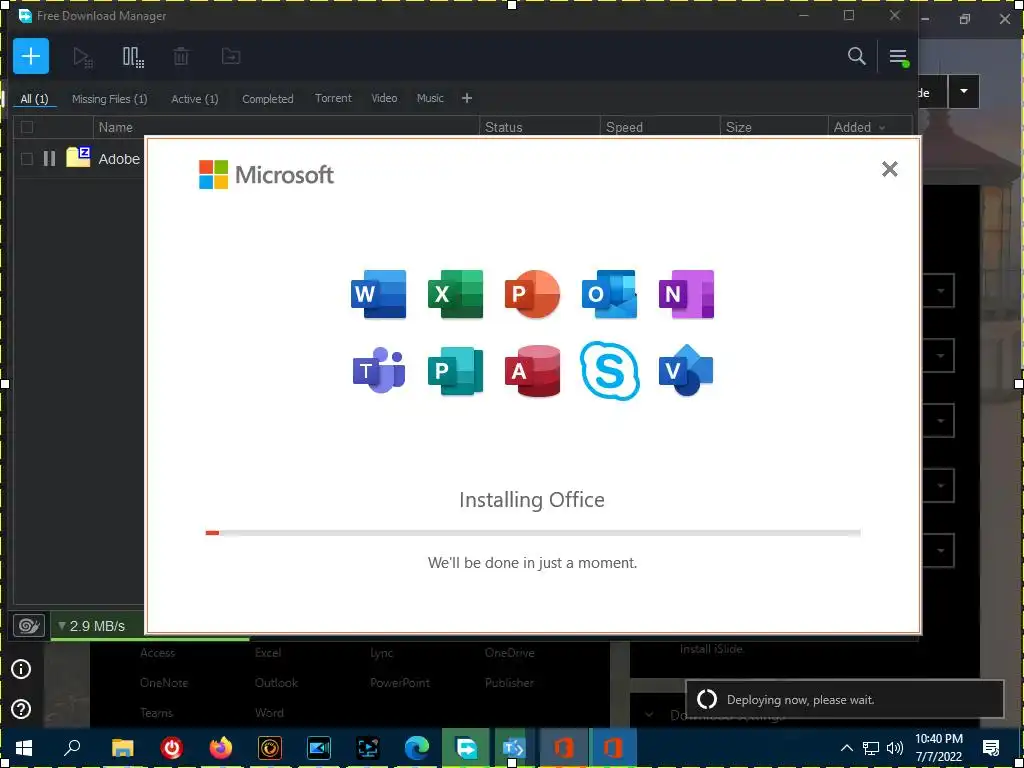
Task: Click the Outlook app label in background window
Action: [x=276, y=682]
